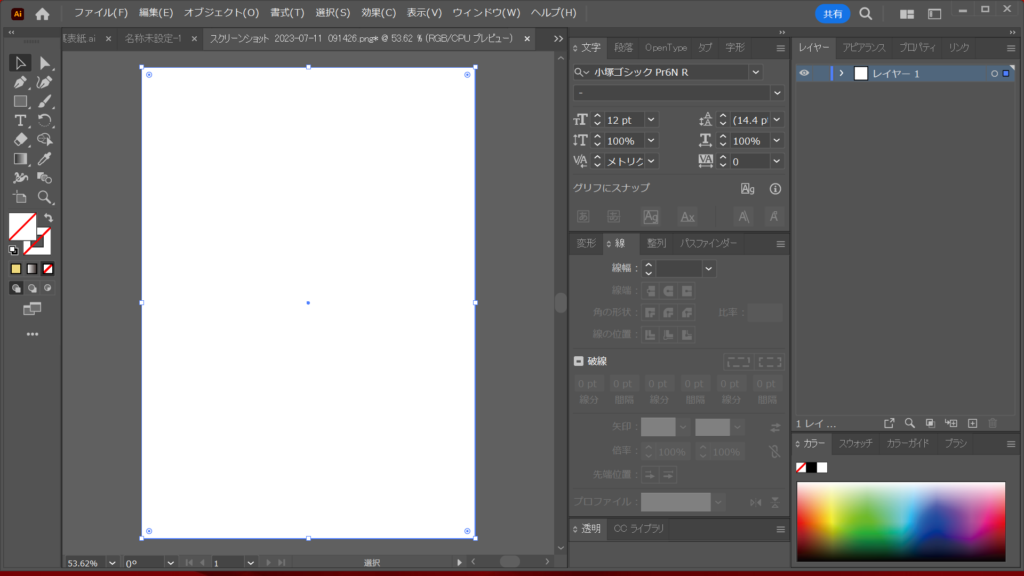Select the Symbol Sprayer tool
Screen dimensions: 1024x576
tap(20, 178)
